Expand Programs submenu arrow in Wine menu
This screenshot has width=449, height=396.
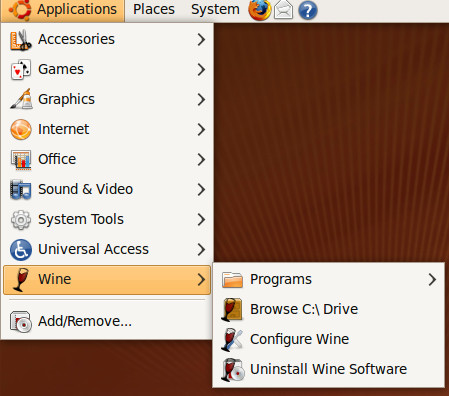point(432,279)
